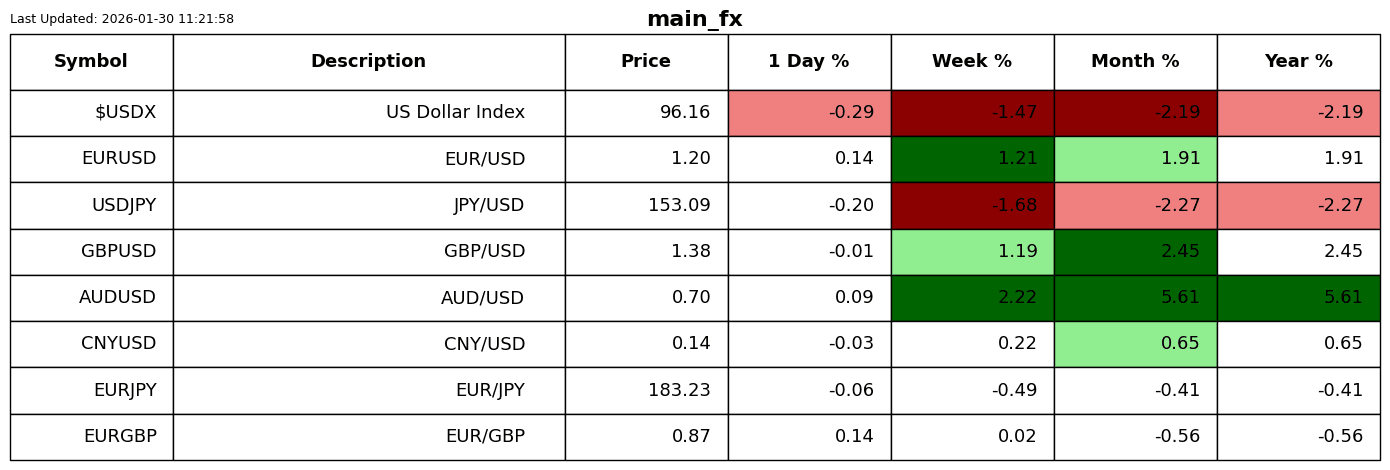
Task: Click the dark red -1.68 Week cell
Action: pyautogui.click(x=972, y=206)
